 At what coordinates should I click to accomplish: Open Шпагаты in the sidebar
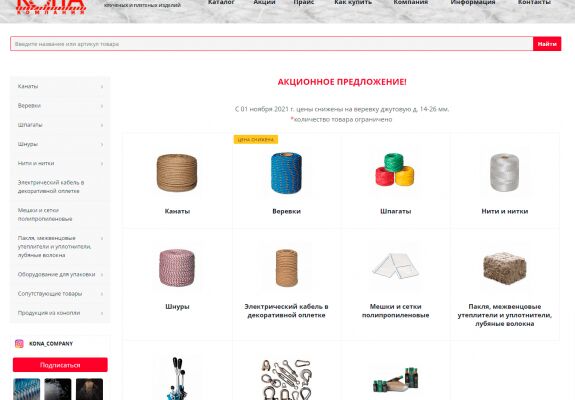pos(30,125)
